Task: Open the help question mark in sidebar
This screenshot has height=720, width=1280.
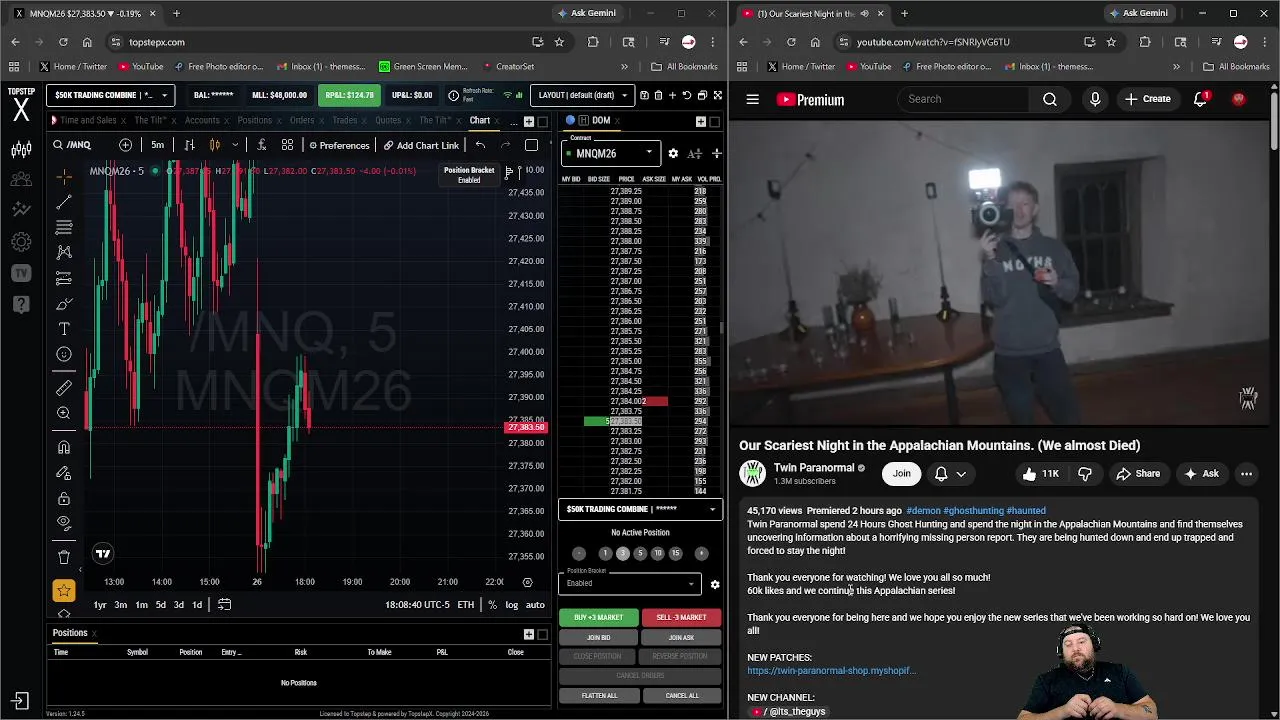Action: [21, 304]
